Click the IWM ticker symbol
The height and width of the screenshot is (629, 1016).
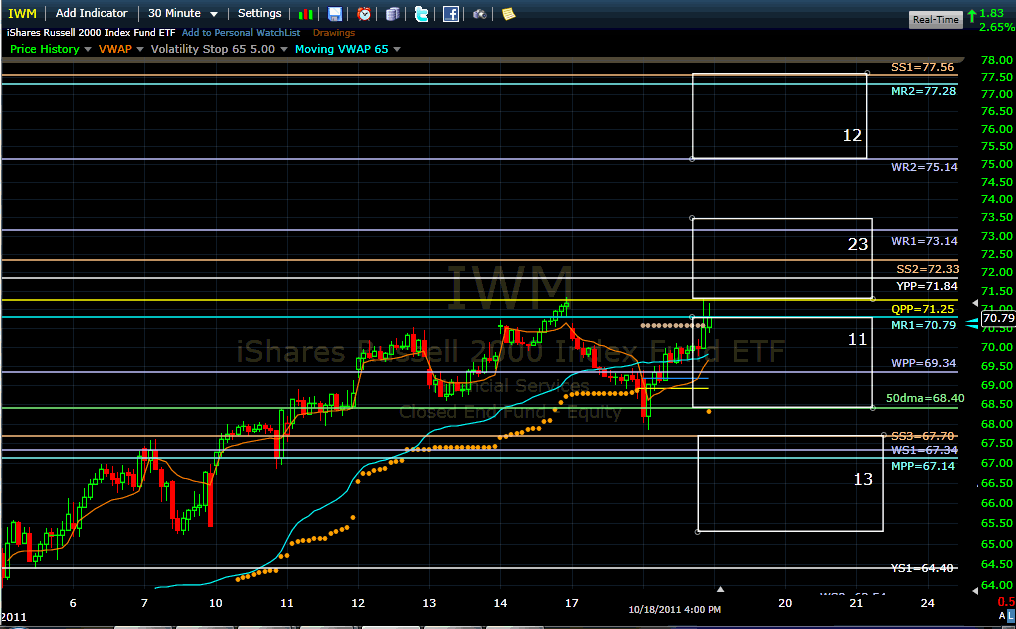(22, 14)
